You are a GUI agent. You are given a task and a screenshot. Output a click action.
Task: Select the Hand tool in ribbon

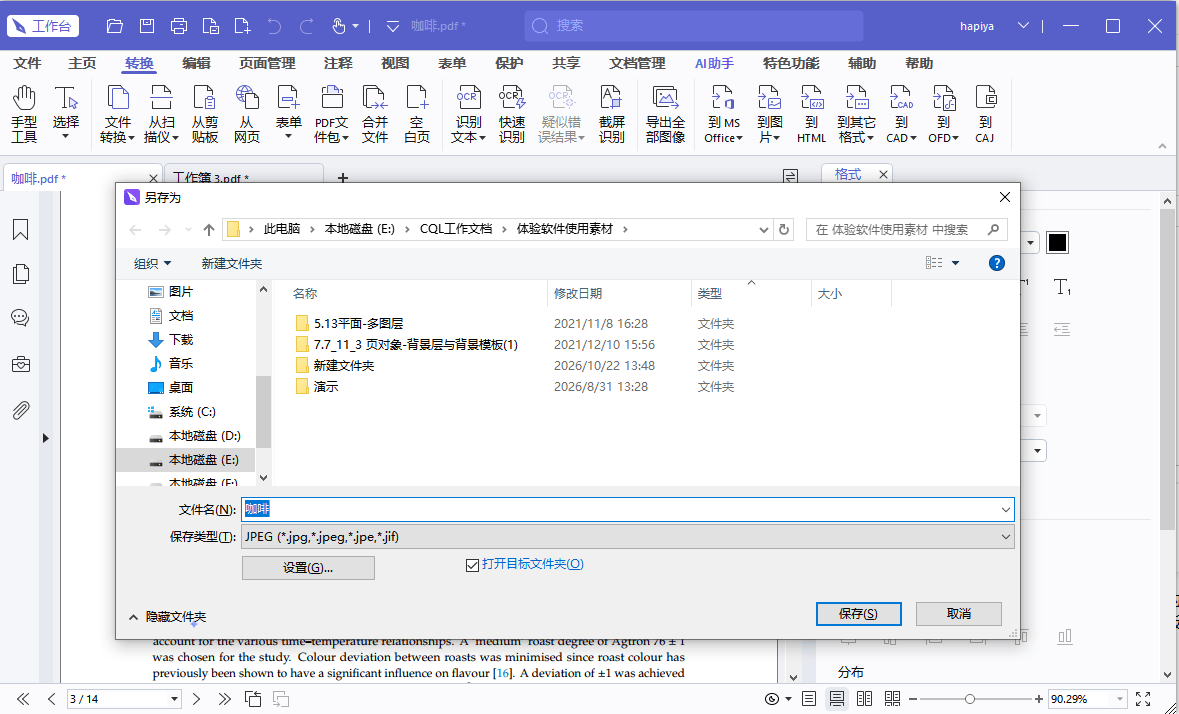pyautogui.click(x=24, y=113)
